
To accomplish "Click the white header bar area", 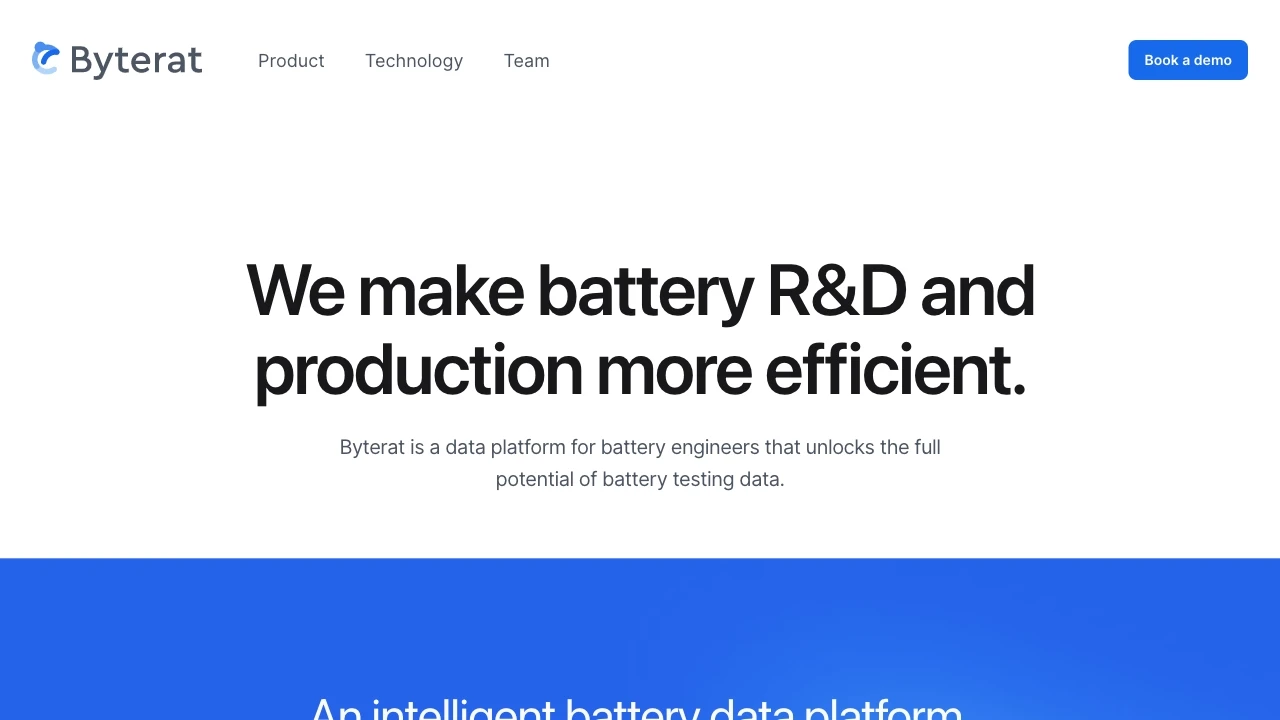I will click(x=800, y=60).
